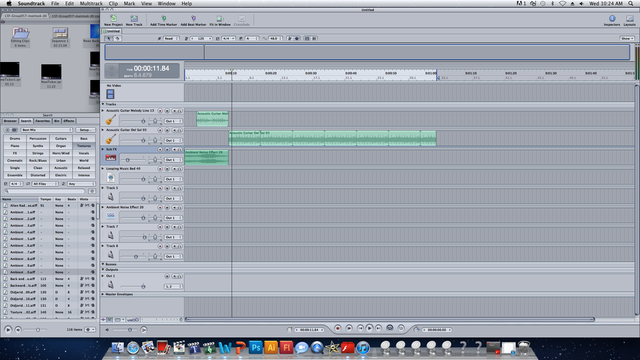Expand the Master Envelopes section
Screen dimensions: 640x360
pyautogui.click(x=103, y=294)
